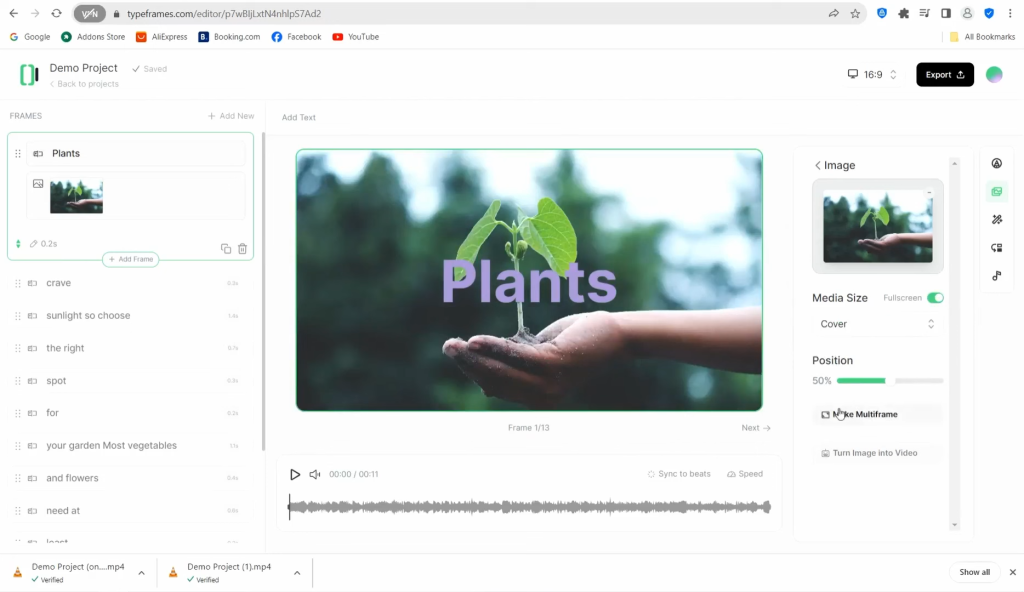This screenshot has width=1024, height=592.
Task: Reload the browser page
Action: (56, 13)
